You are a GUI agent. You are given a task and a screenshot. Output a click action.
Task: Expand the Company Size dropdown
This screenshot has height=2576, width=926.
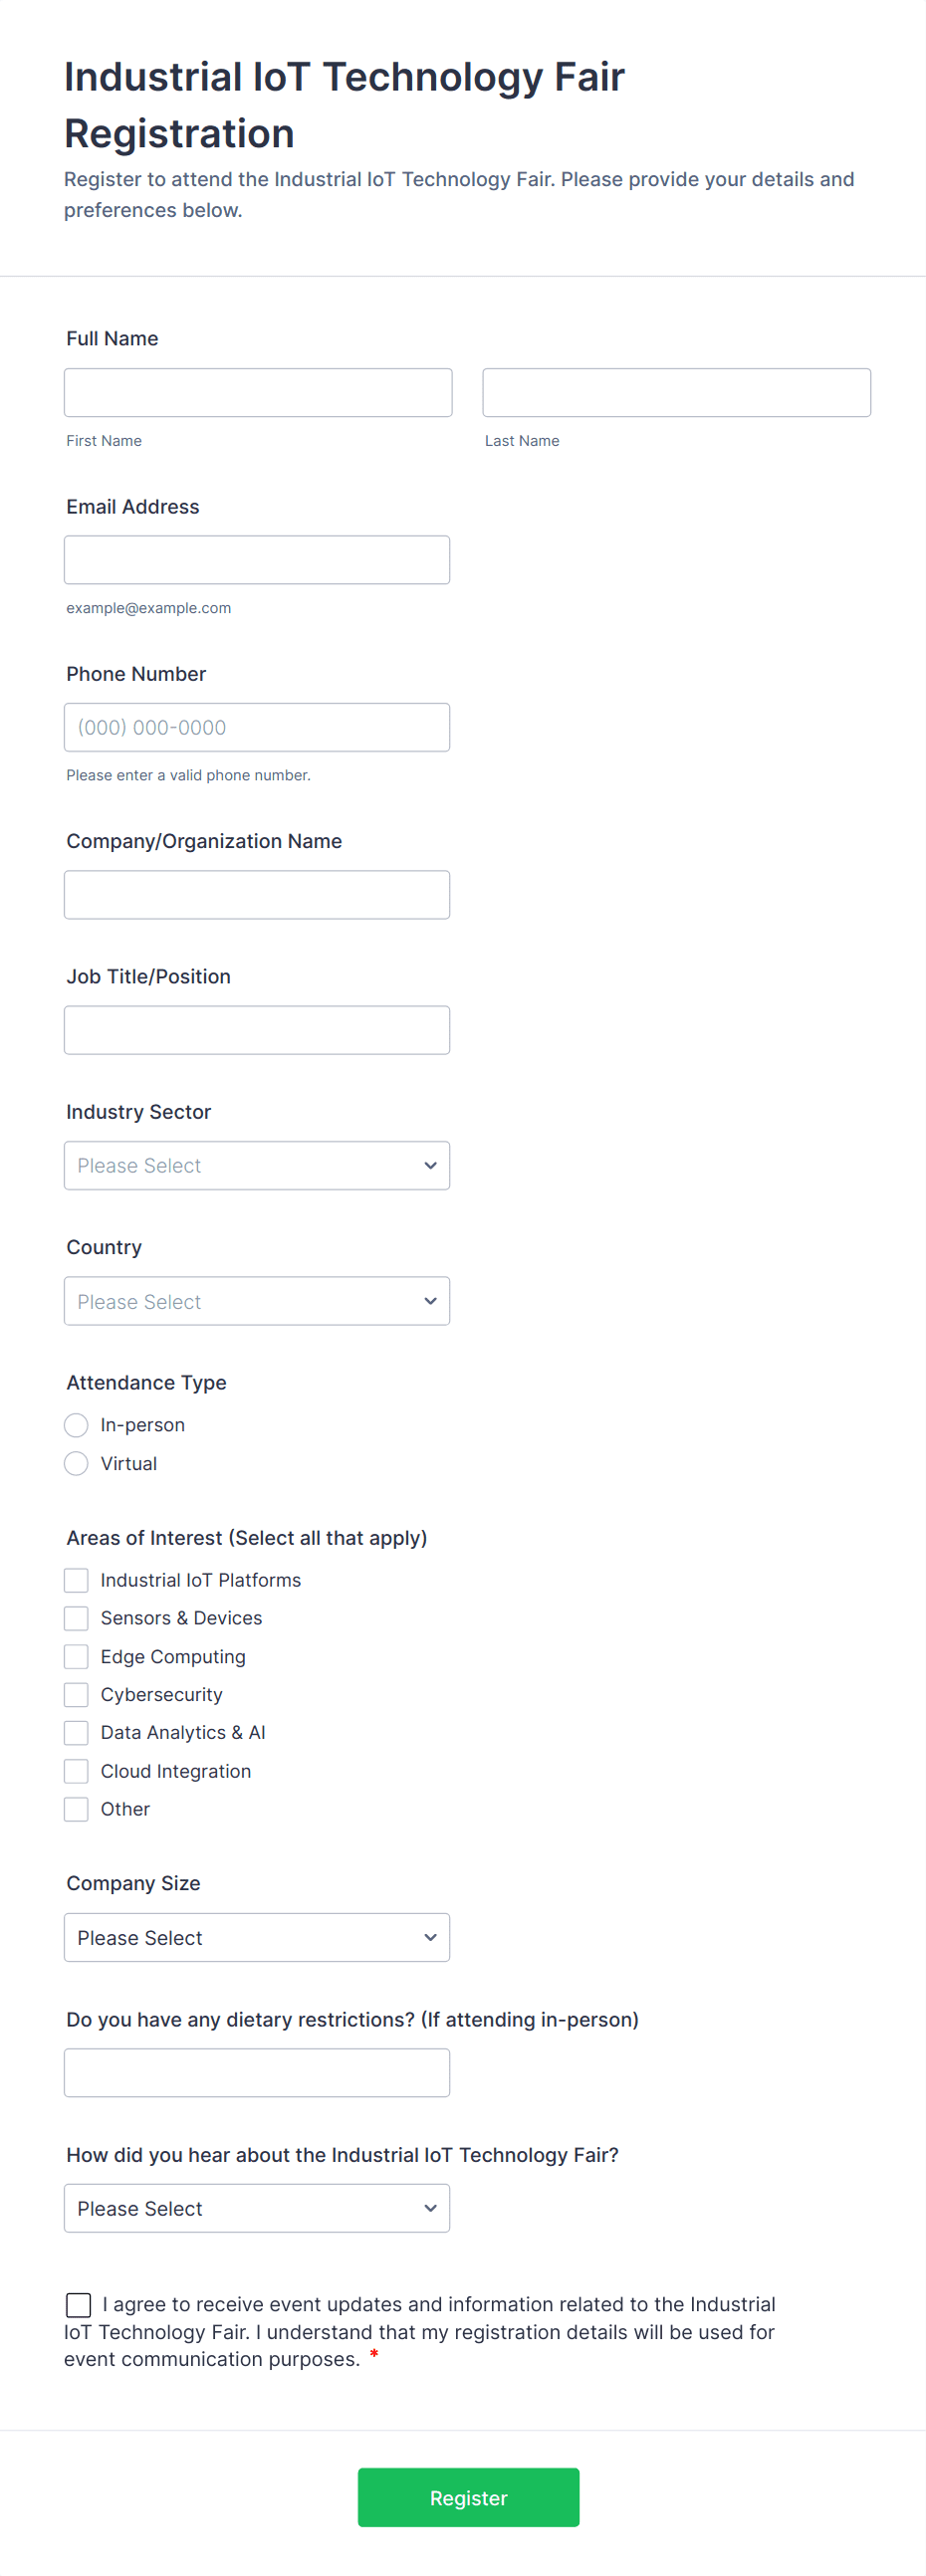256,1937
